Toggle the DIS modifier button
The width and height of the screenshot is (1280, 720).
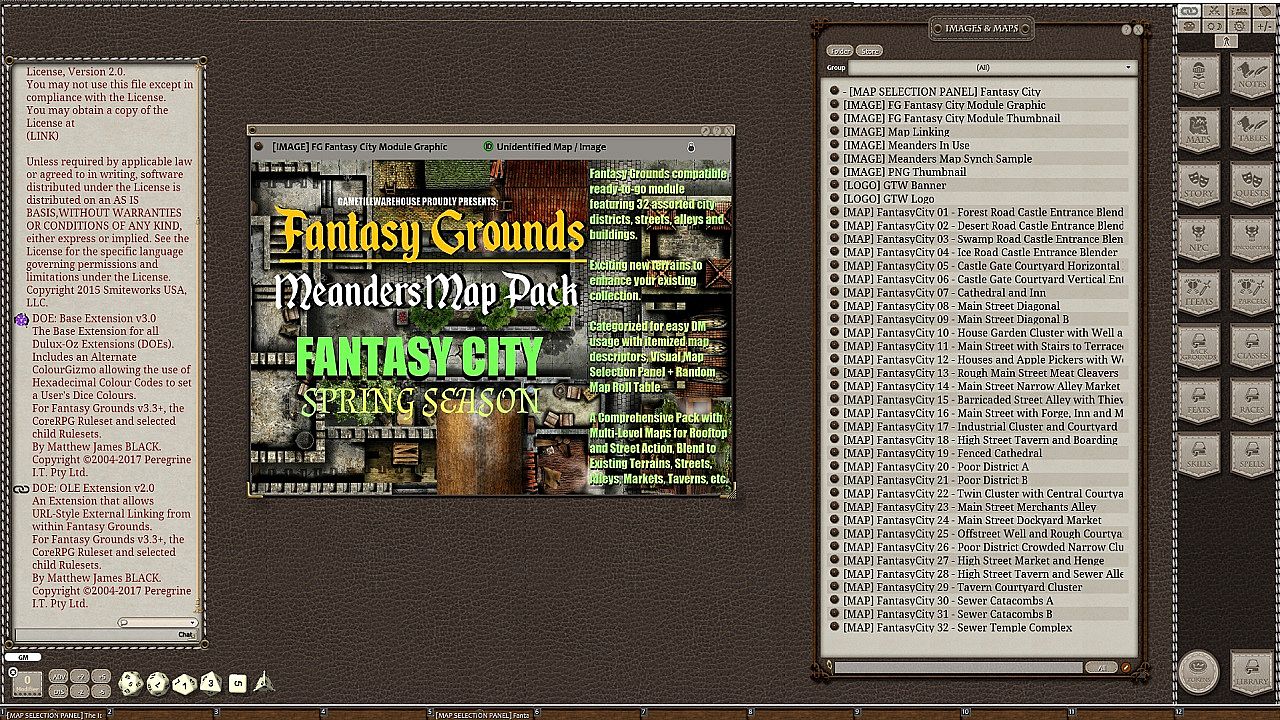coord(58,691)
